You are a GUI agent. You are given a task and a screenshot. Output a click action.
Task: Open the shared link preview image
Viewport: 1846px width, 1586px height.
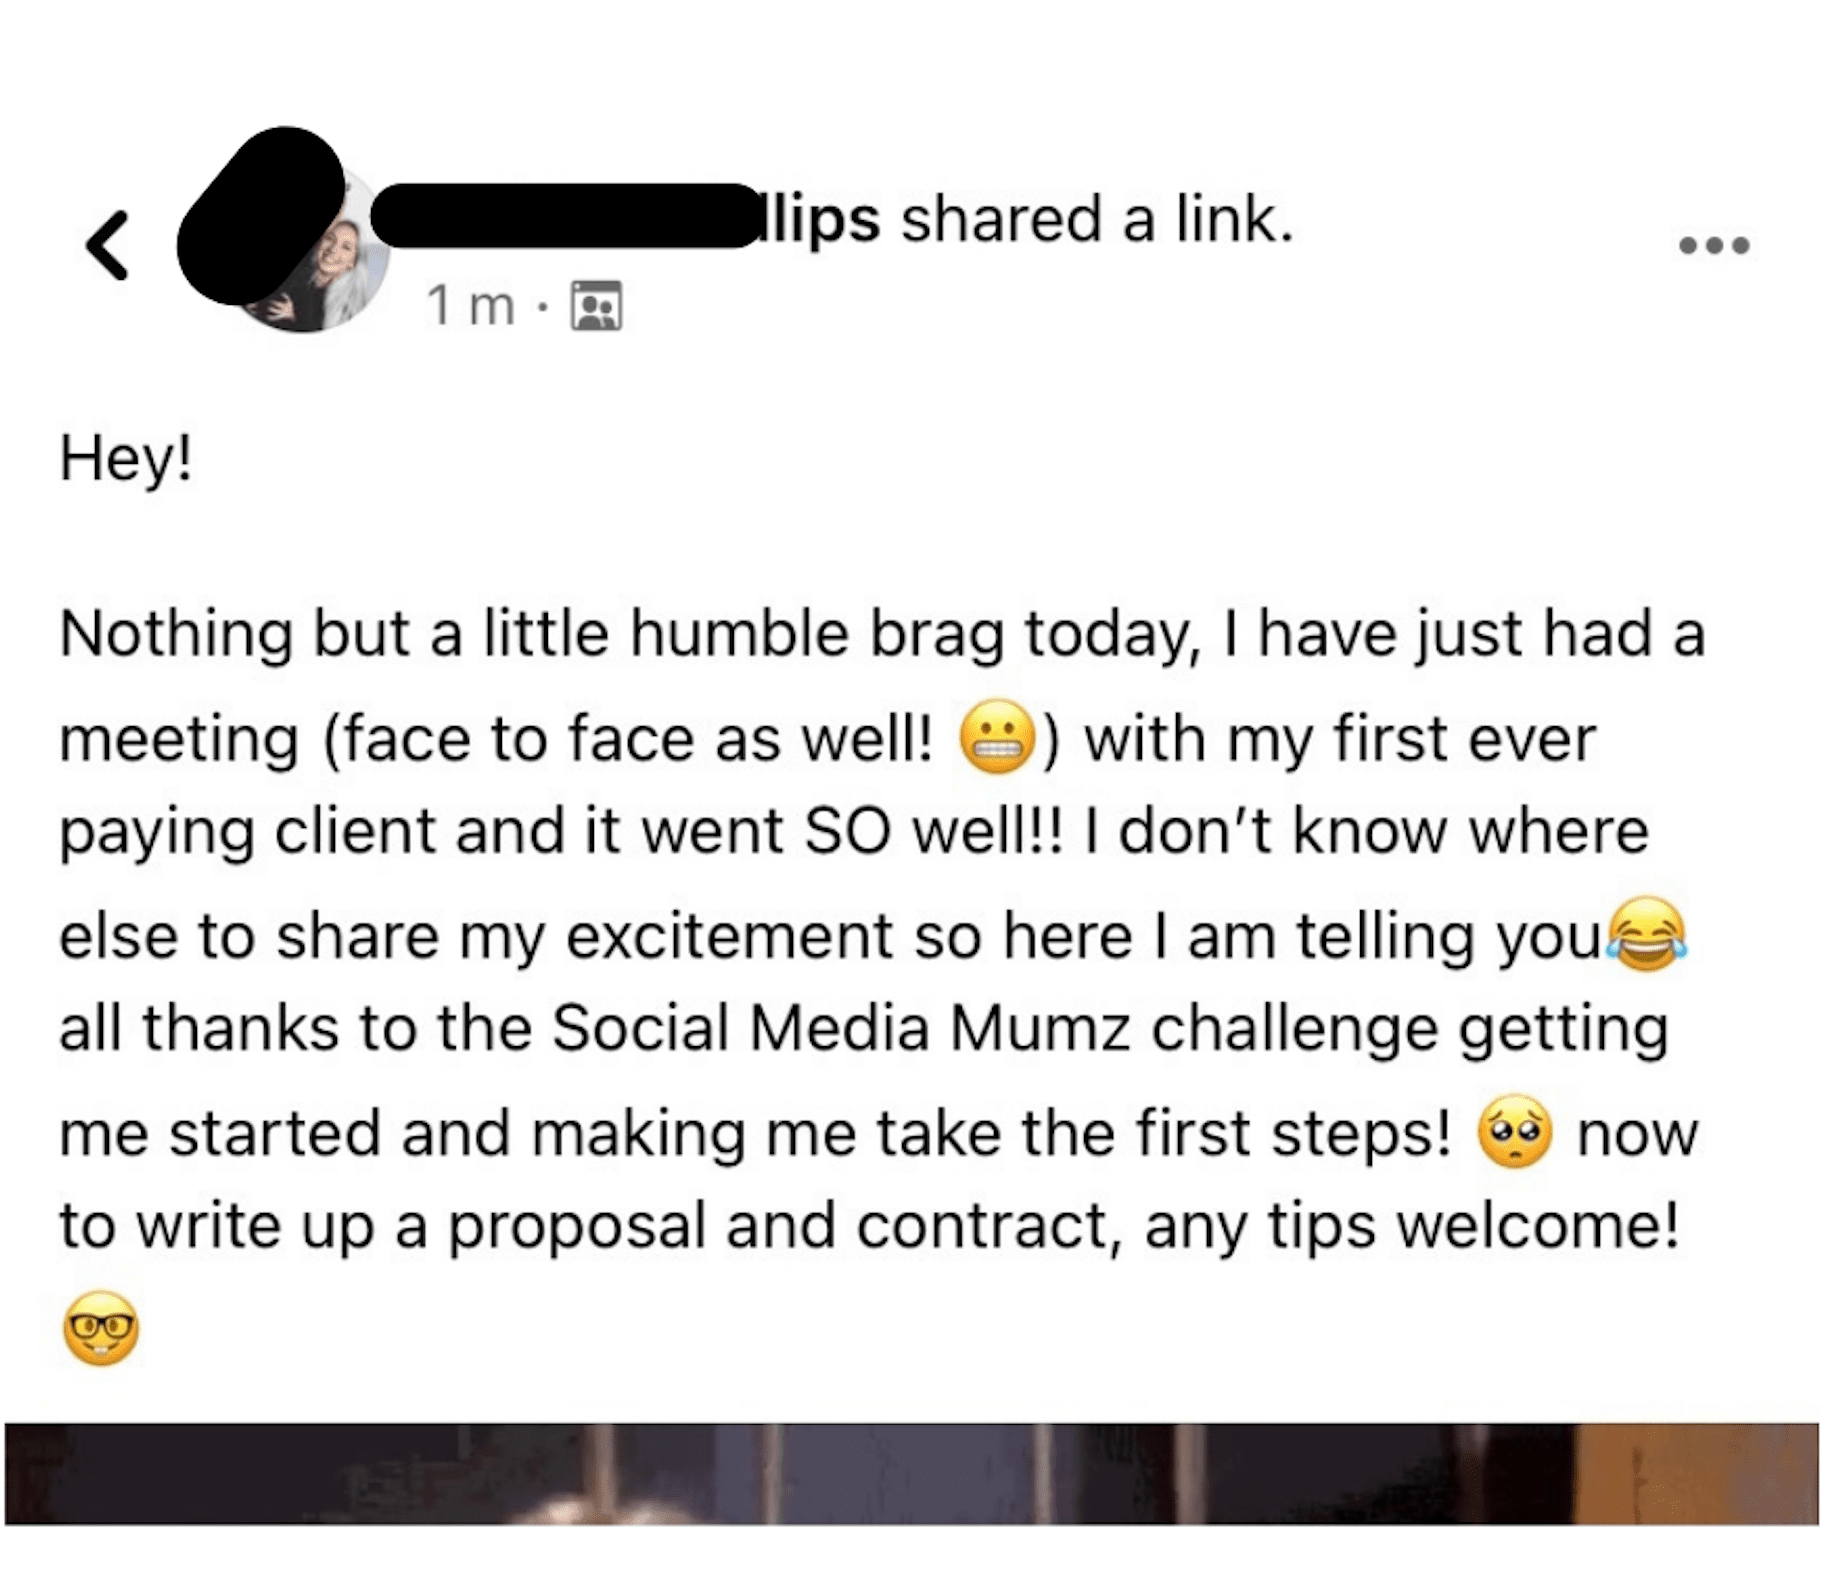(911, 1473)
